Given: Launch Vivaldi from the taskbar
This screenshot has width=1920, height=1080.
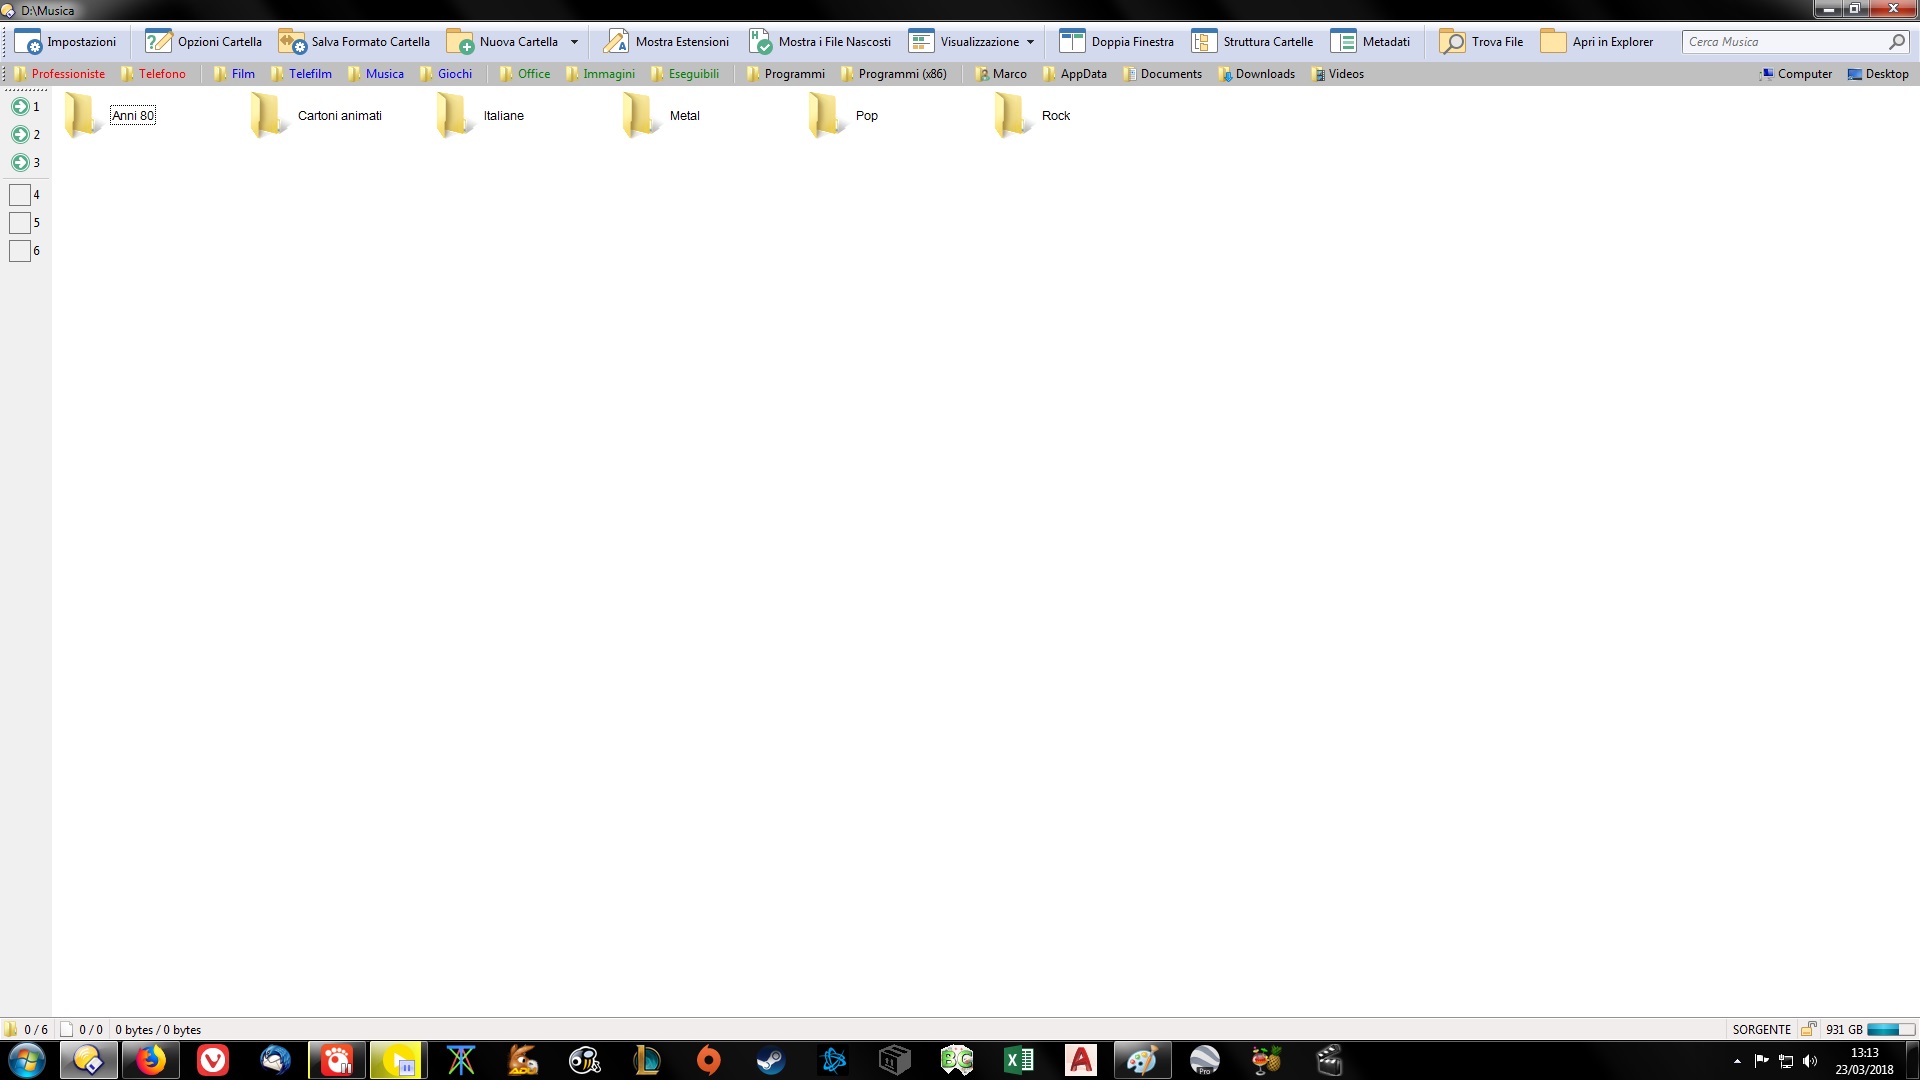Looking at the screenshot, I should 213,1060.
